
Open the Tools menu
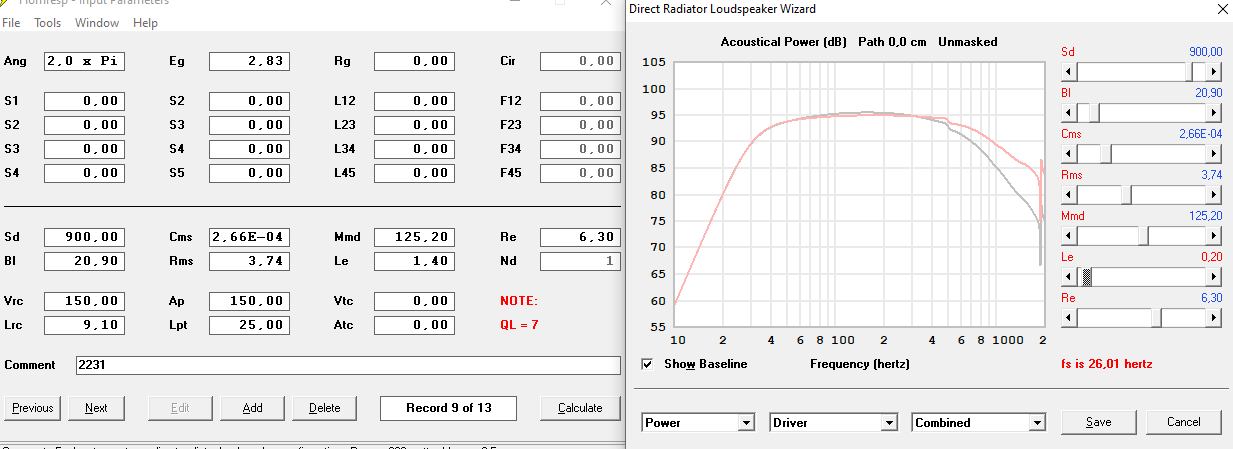[x=48, y=22]
